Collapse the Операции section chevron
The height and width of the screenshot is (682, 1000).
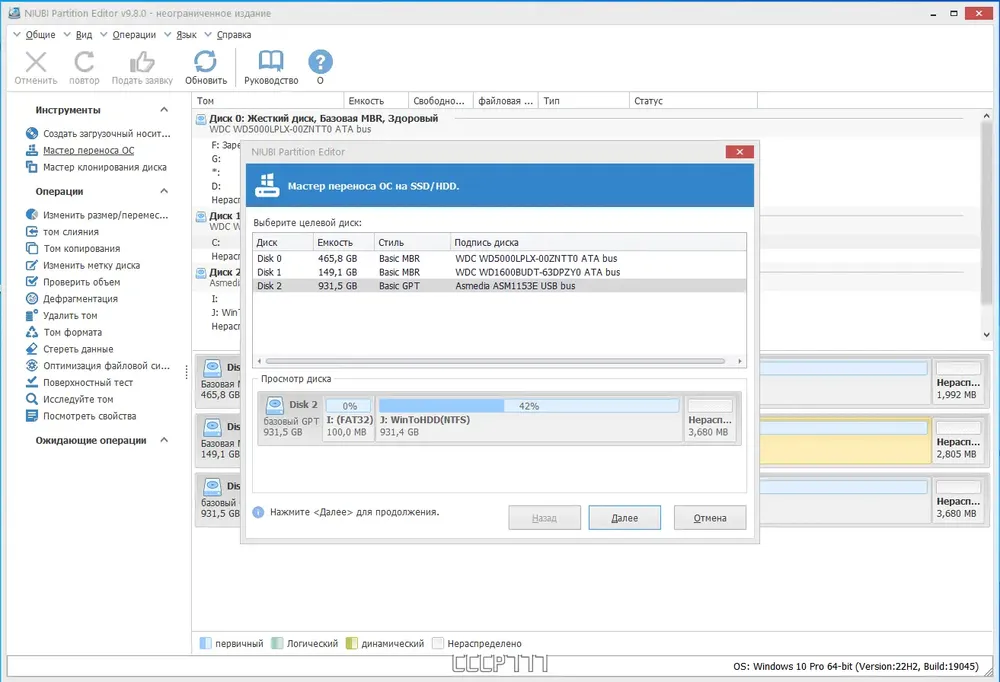(164, 191)
